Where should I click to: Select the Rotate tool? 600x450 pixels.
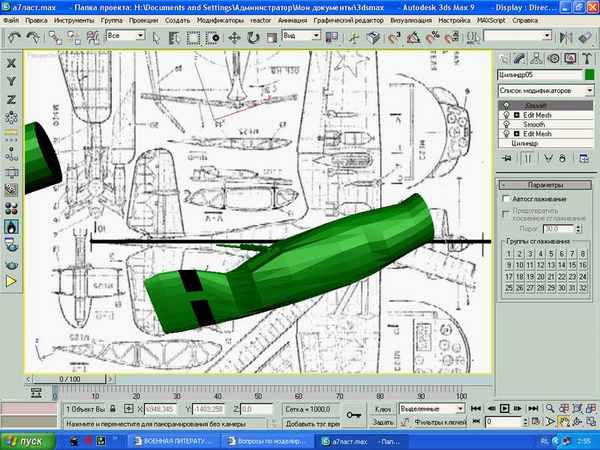[x=253, y=38]
